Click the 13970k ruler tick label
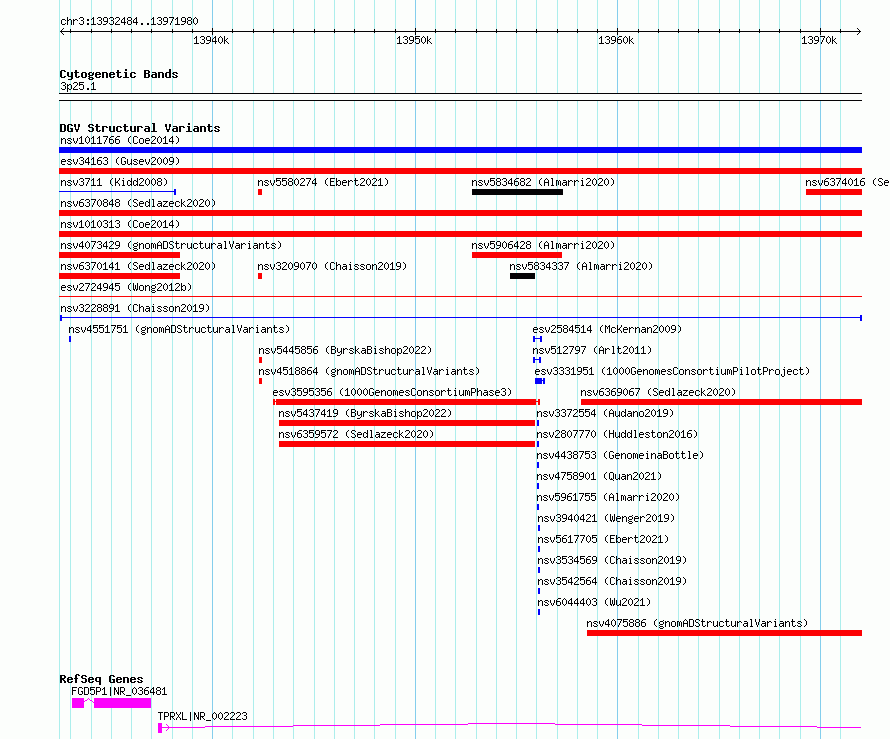The image size is (890, 739). tap(818, 40)
